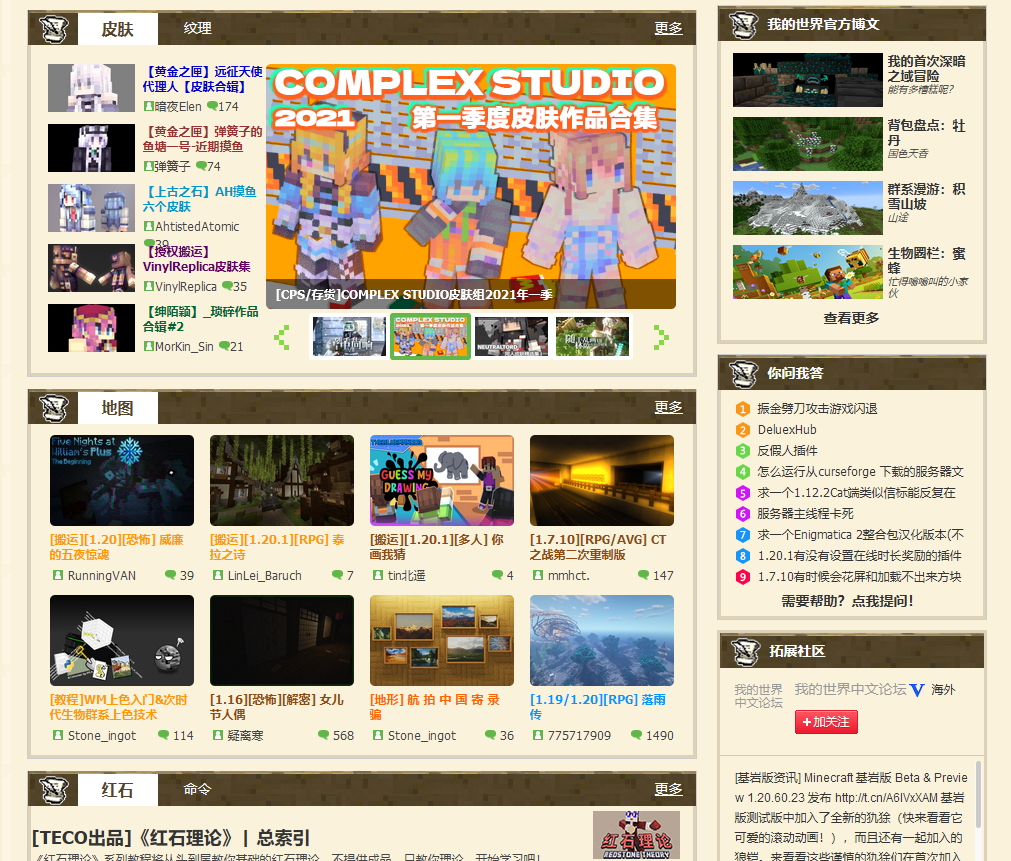Click the 拓展社区 header icon
This screenshot has height=861, width=1011.
click(745, 651)
